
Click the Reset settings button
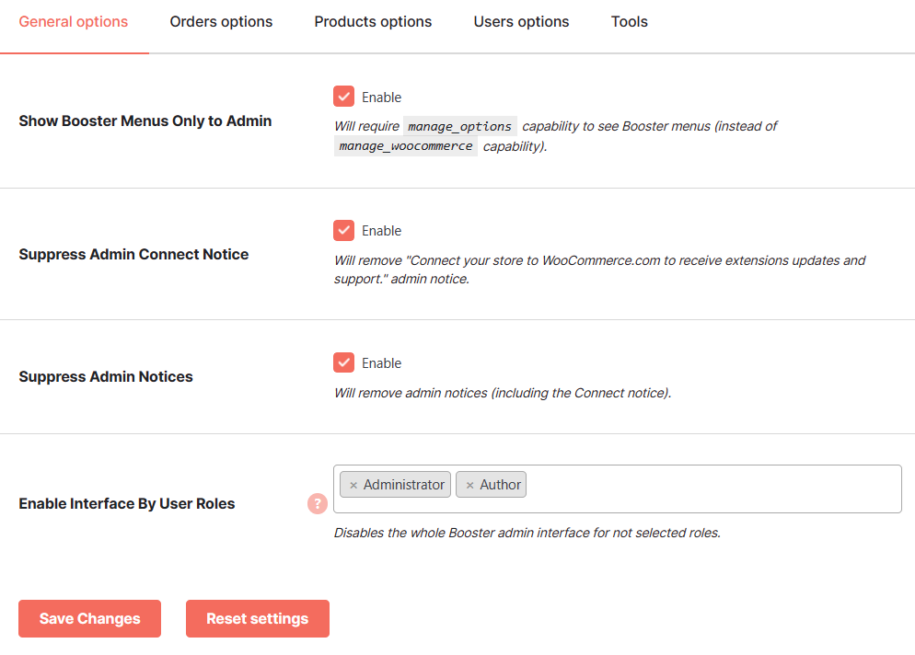[257, 618]
